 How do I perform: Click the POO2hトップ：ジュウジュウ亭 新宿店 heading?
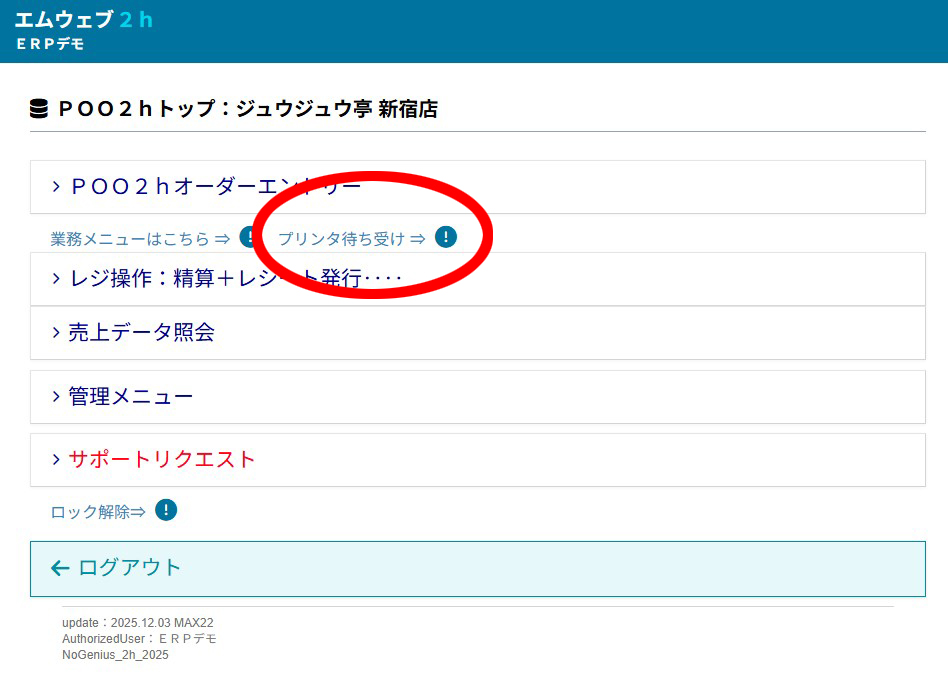tap(247, 109)
